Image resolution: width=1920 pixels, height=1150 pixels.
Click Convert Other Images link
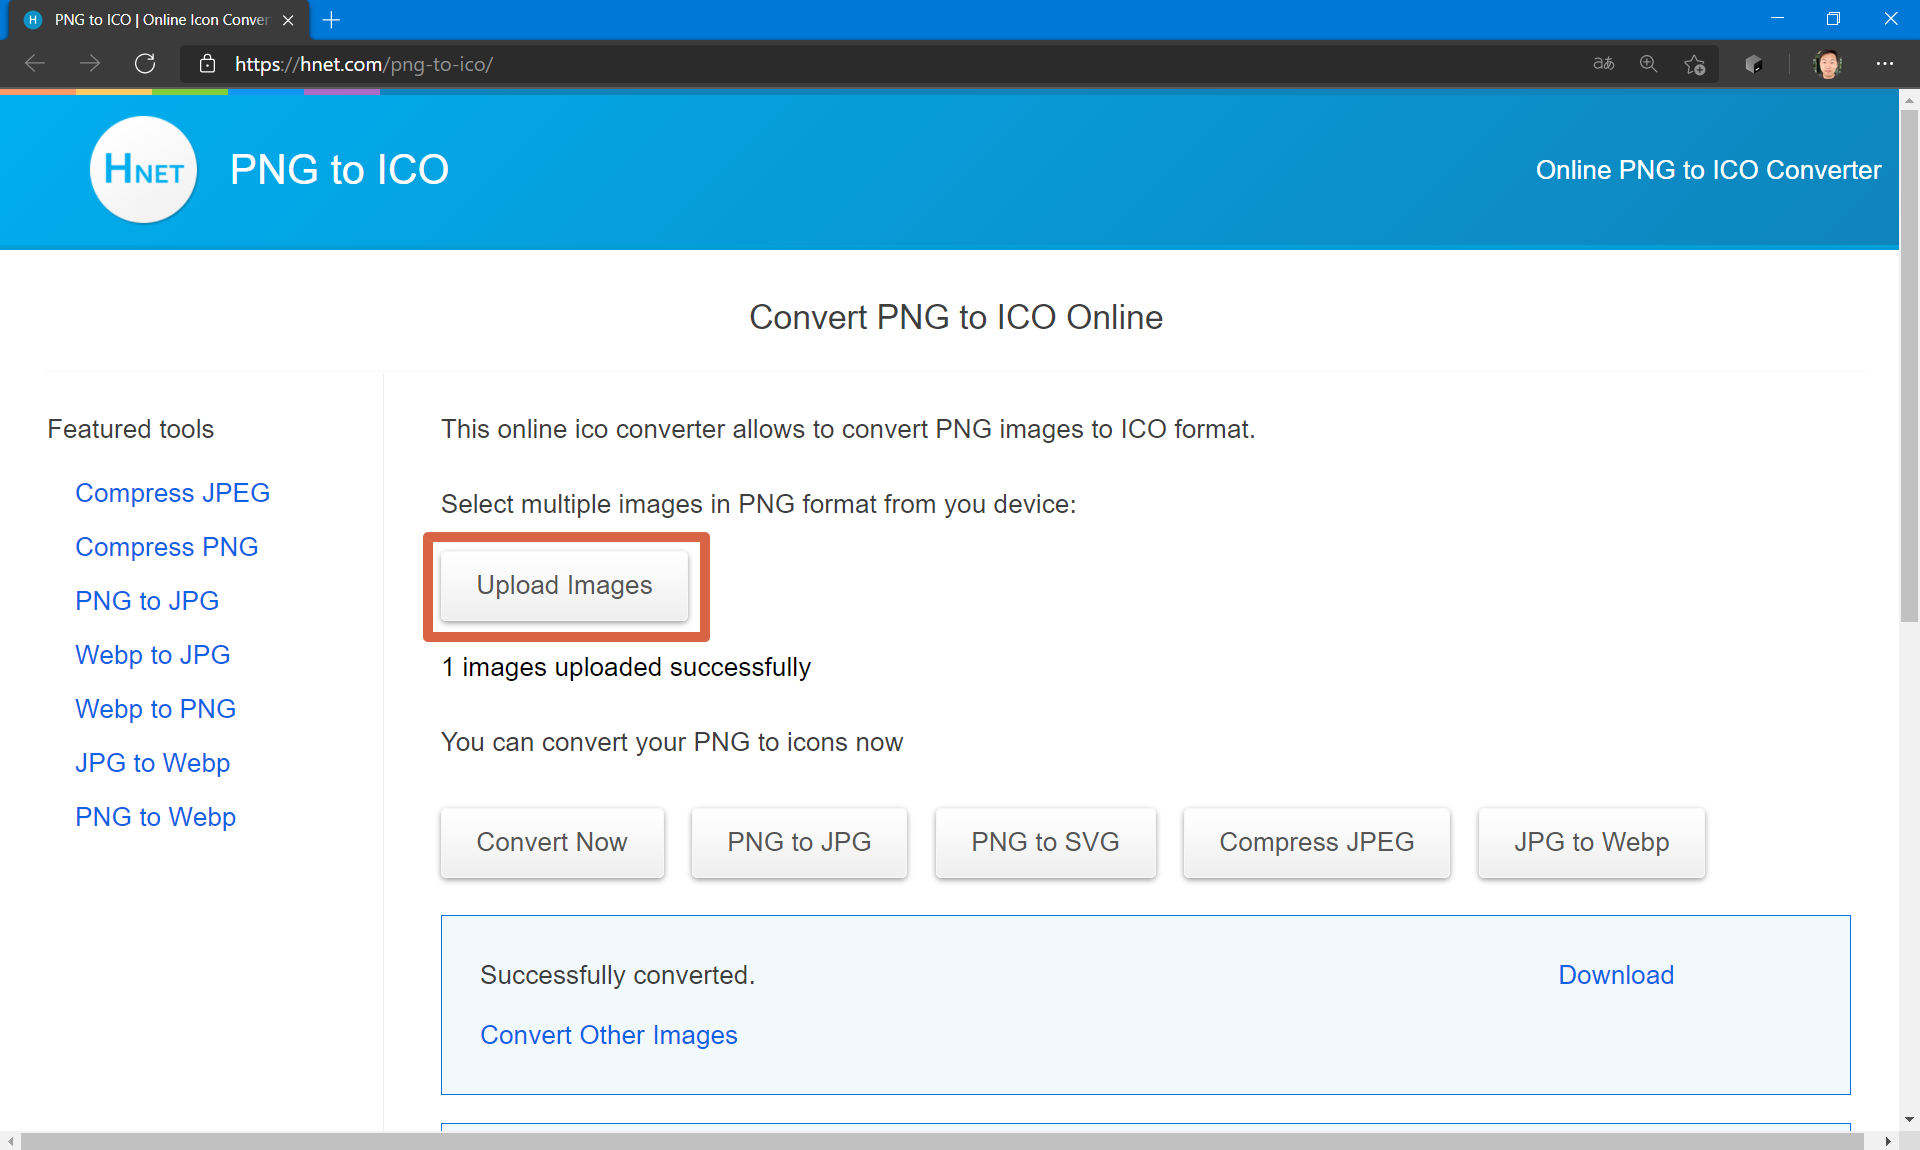[608, 1035]
